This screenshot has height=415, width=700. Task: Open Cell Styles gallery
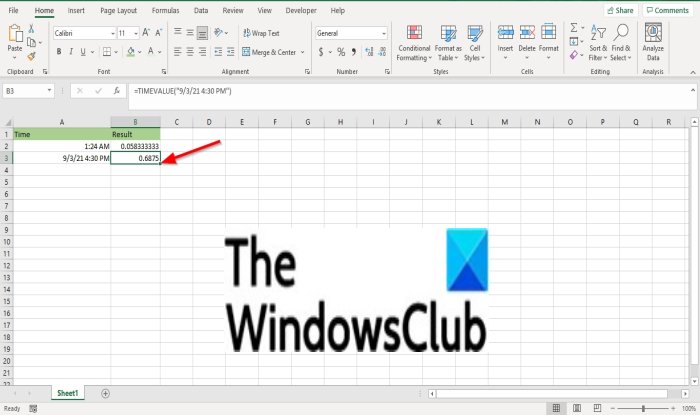475,43
